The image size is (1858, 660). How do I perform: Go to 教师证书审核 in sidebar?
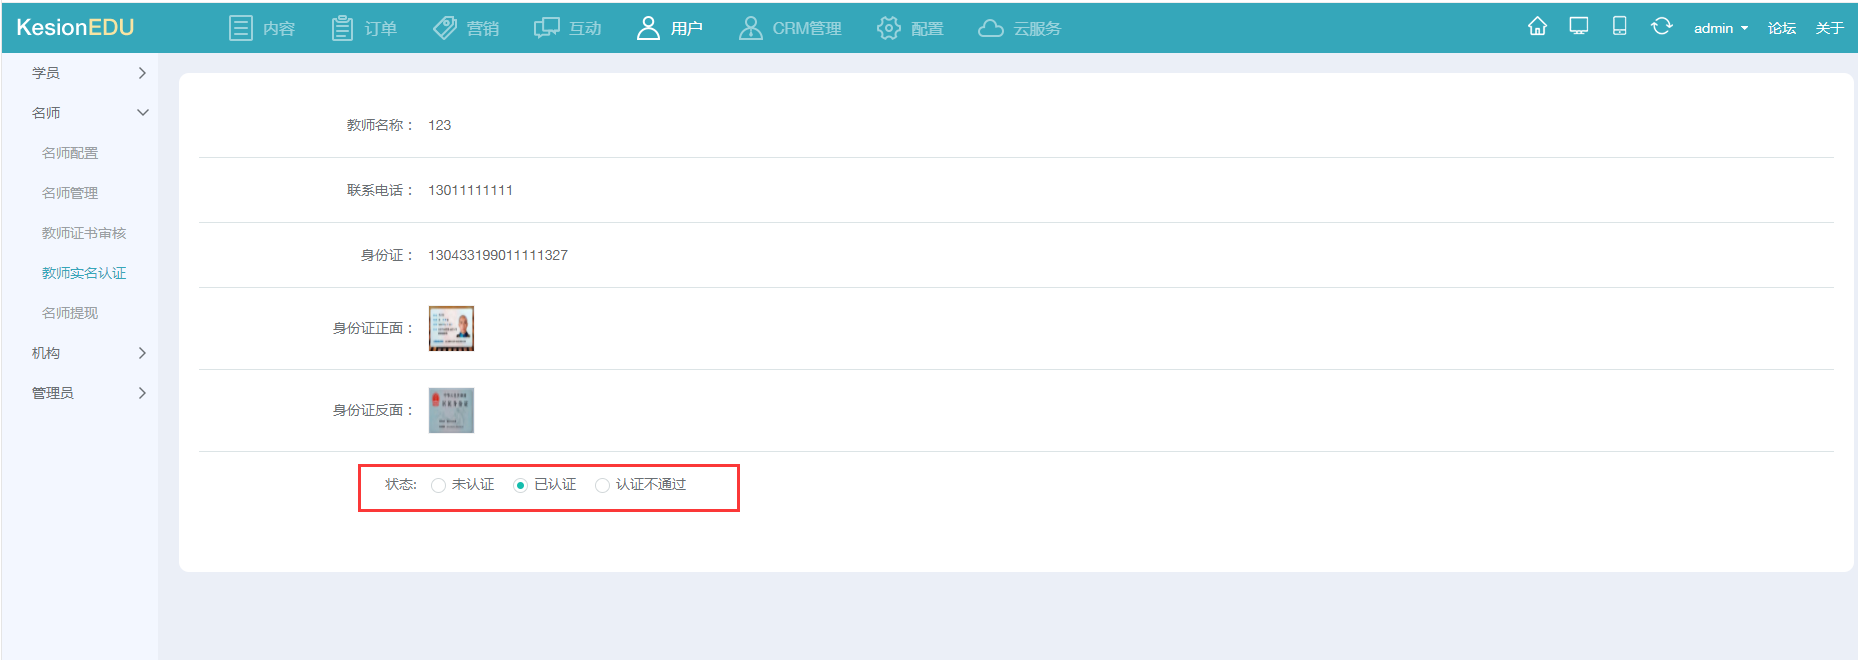point(84,233)
